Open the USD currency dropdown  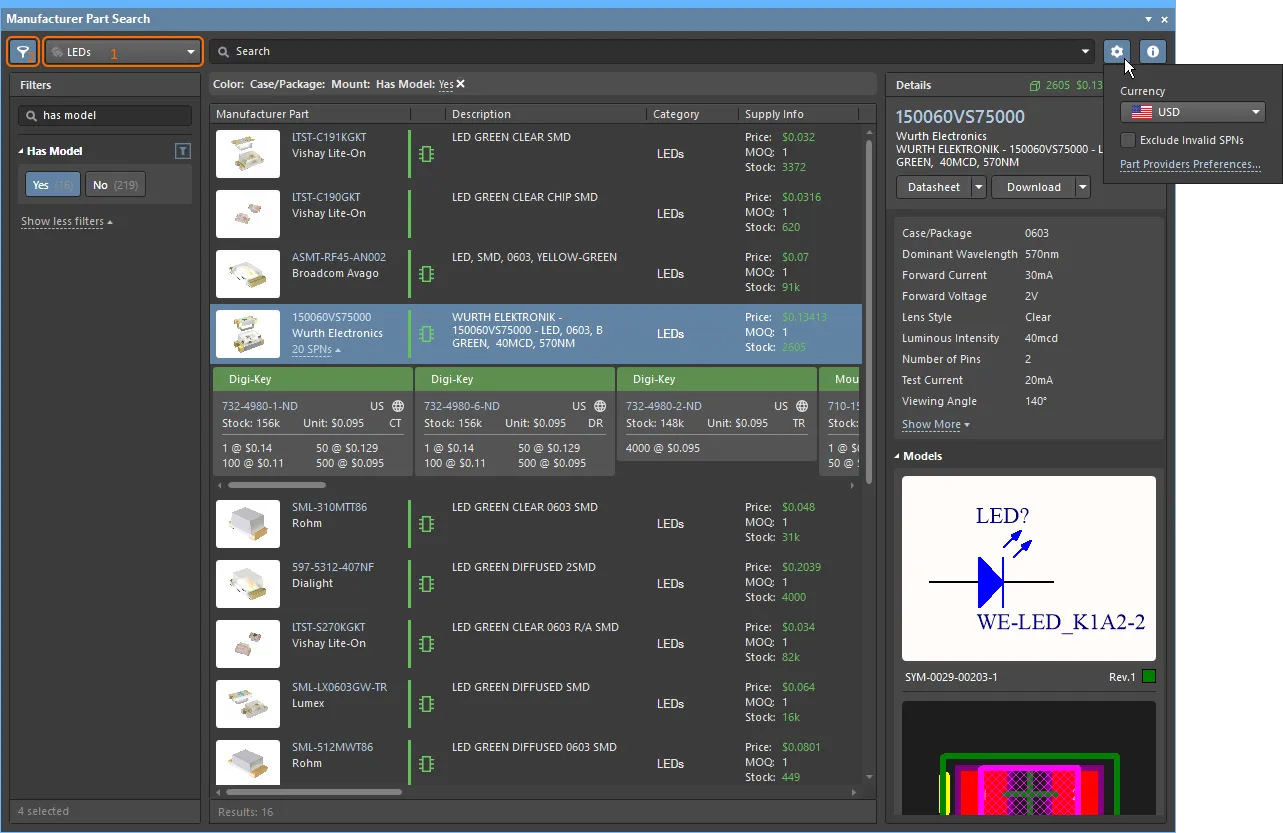click(1192, 112)
